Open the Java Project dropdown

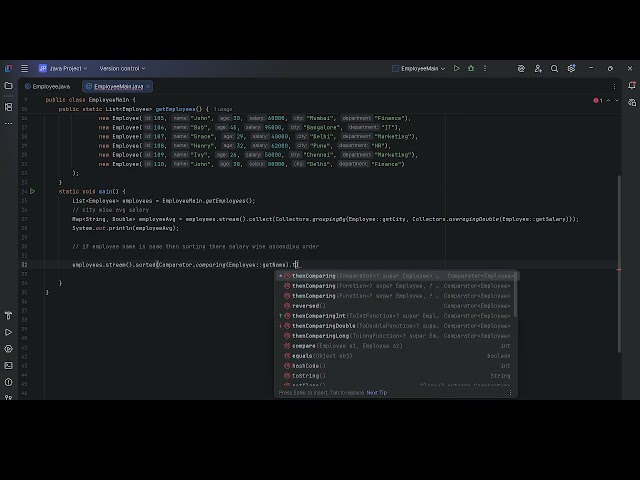[x=63, y=69]
